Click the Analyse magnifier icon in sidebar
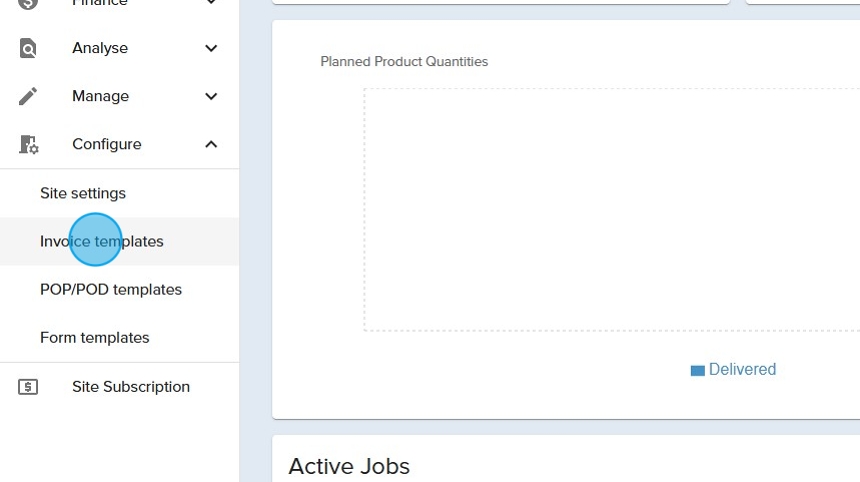860x482 pixels. pyautogui.click(x=28, y=48)
